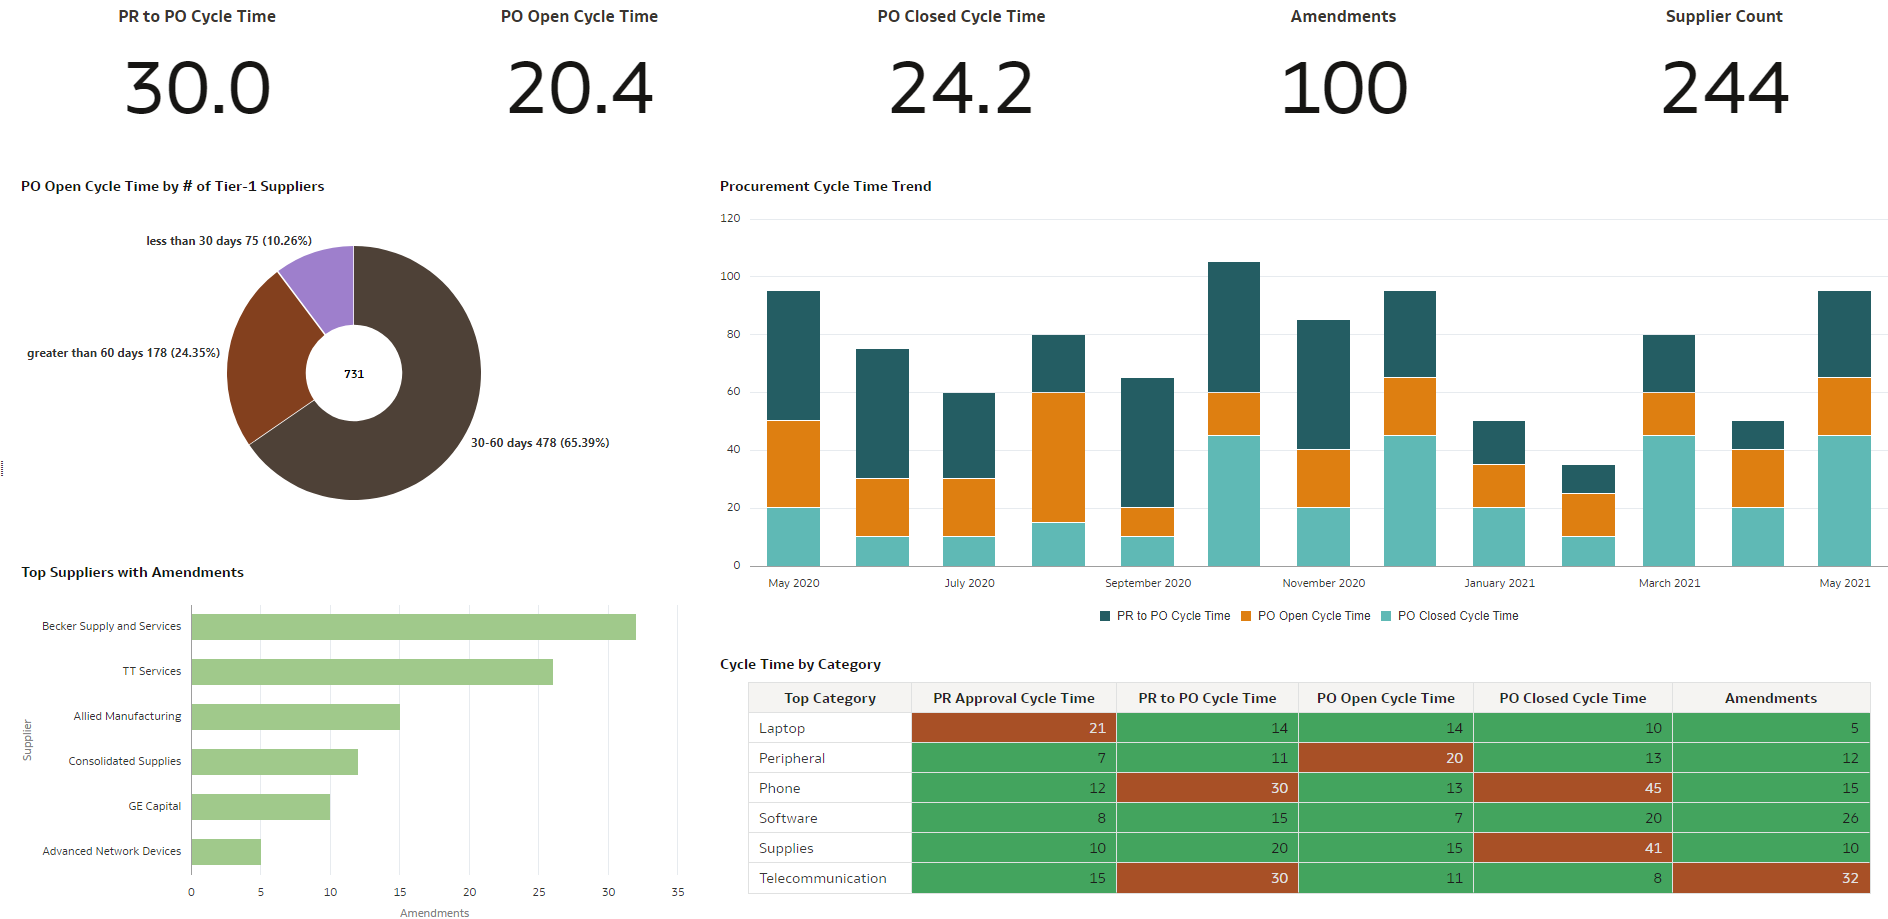
Task: Click the Top Category column header
Action: pyautogui.click(x=830, y=698)
